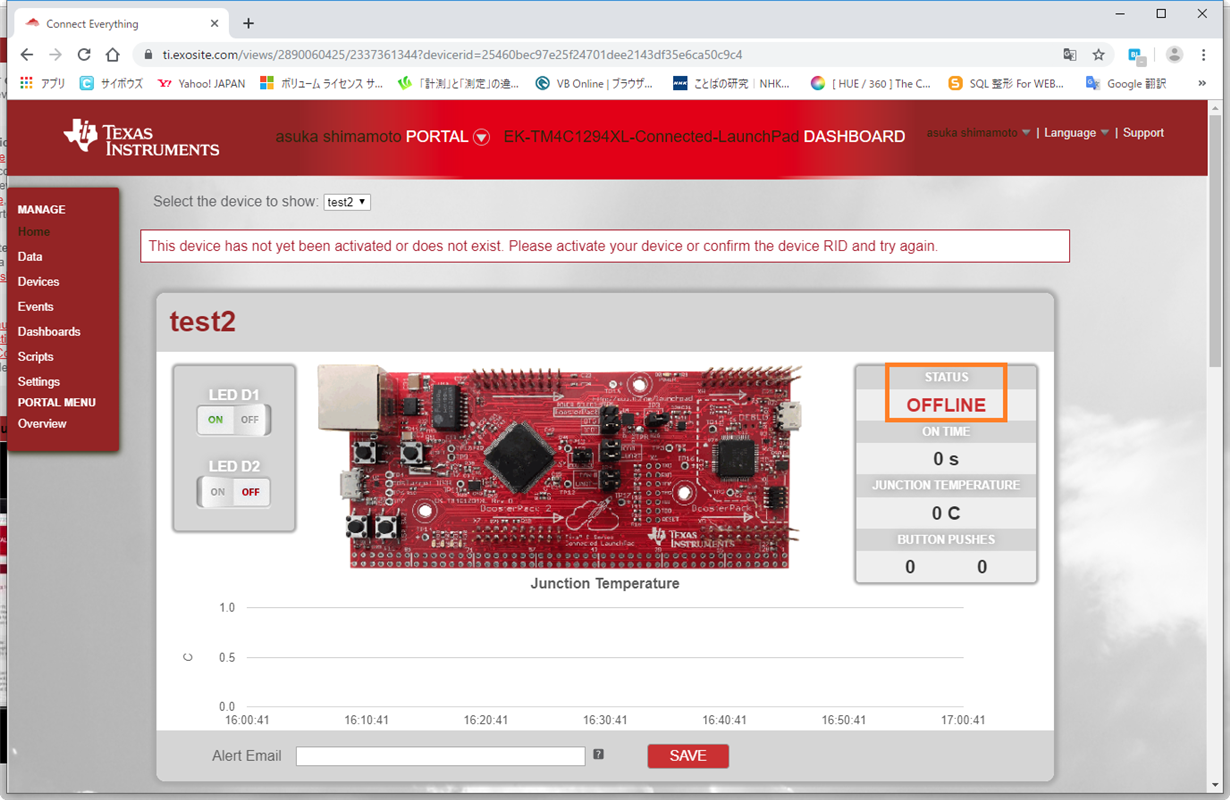The image size is (1230, 800).
Task: Open the Google 翻訳 bookmark
Action: tap(1126, 84)
